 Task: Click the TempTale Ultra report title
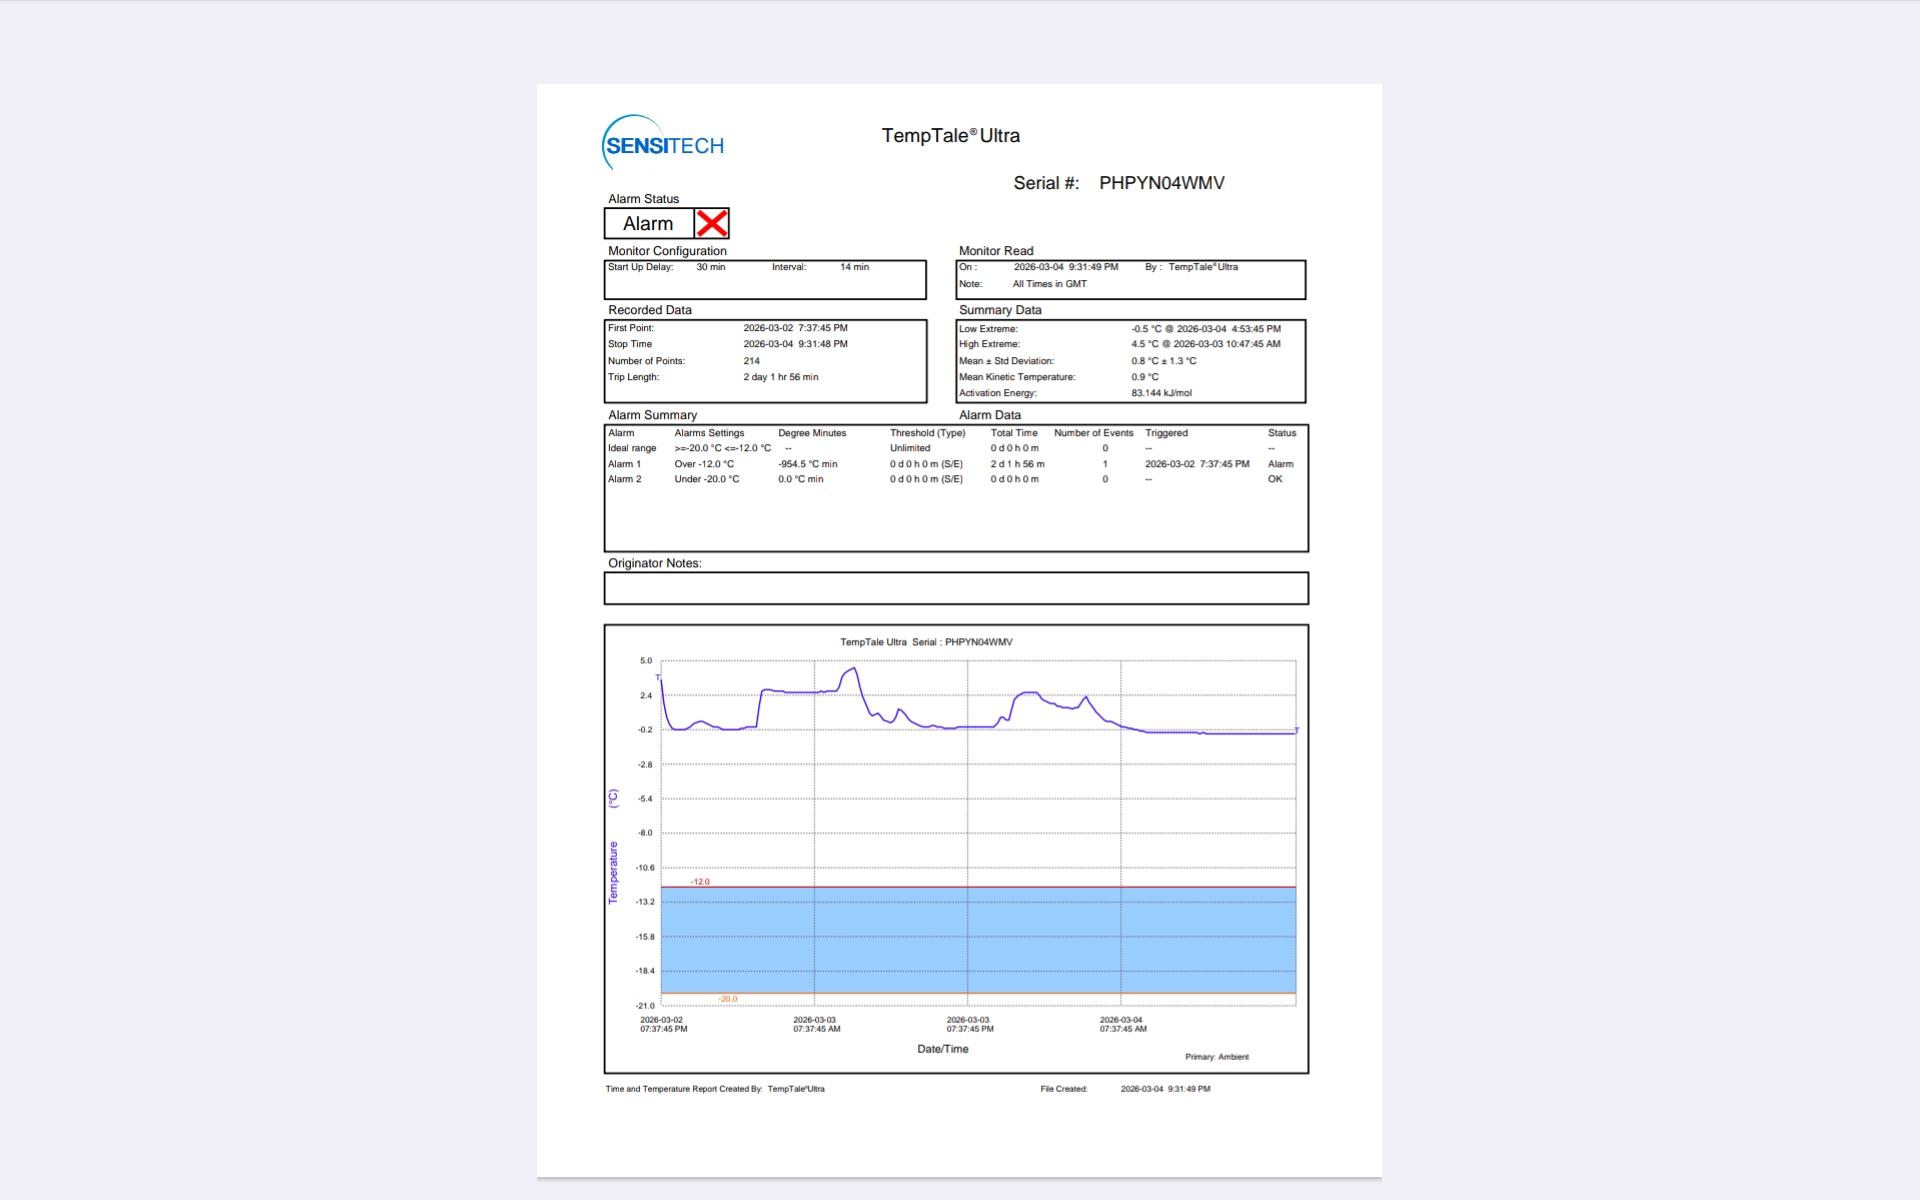click(950, 136)
